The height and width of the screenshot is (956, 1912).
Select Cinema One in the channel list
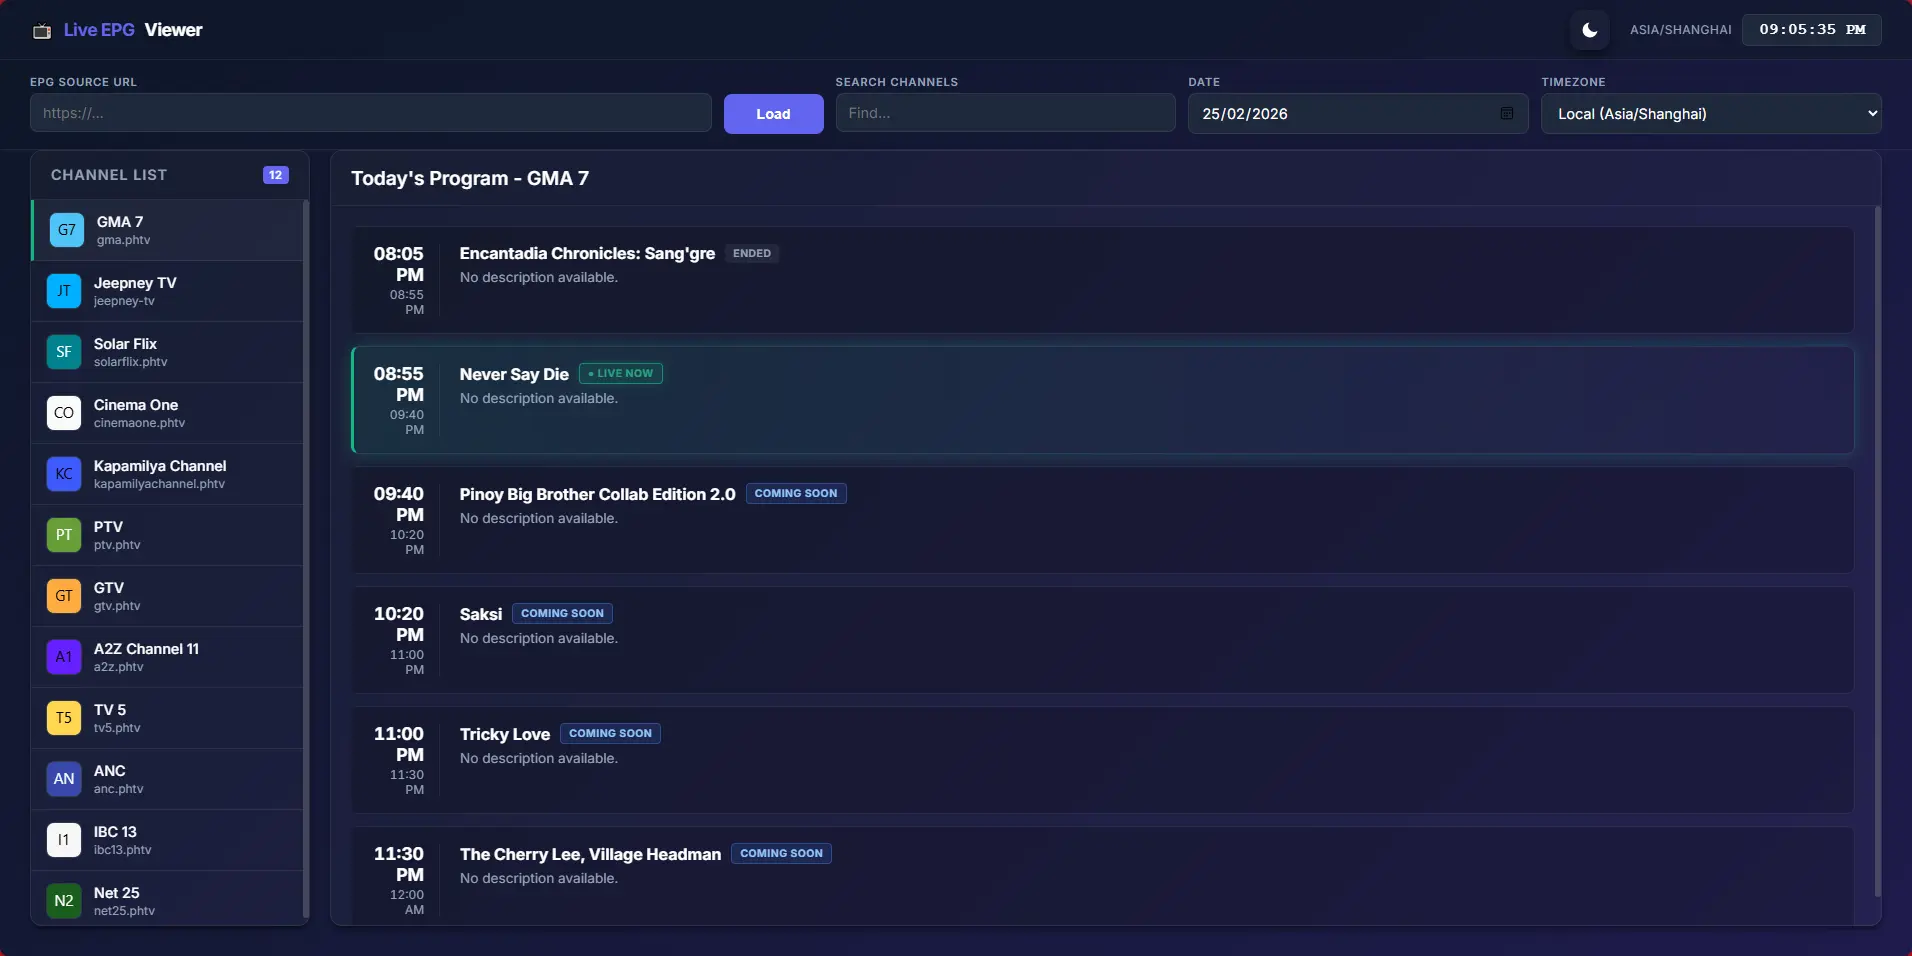168,413
